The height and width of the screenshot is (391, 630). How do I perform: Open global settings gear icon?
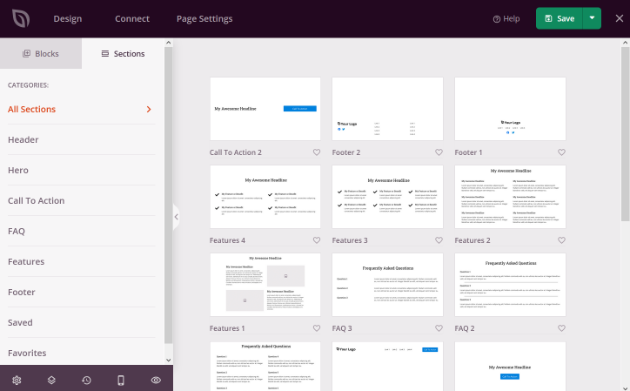(16, 380)
